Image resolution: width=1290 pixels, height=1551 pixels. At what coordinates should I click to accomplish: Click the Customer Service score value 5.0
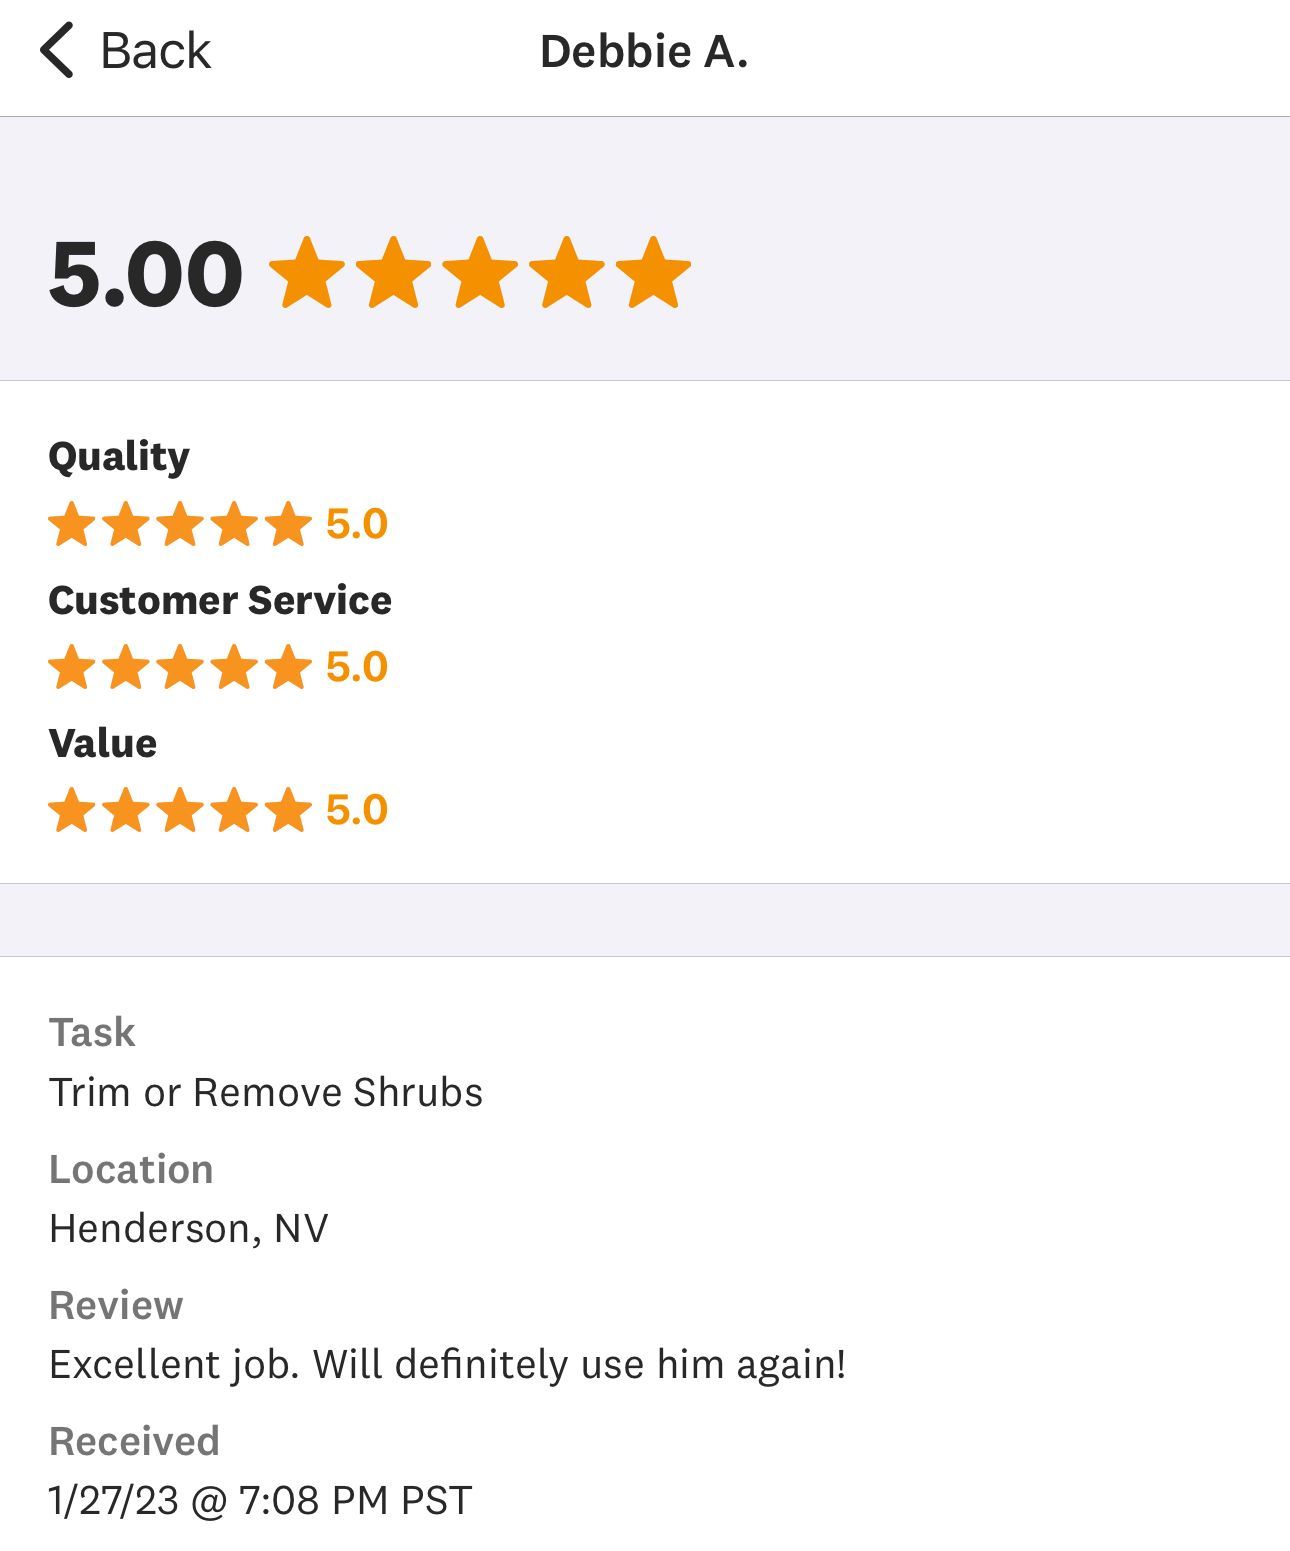tap(357, 667)
